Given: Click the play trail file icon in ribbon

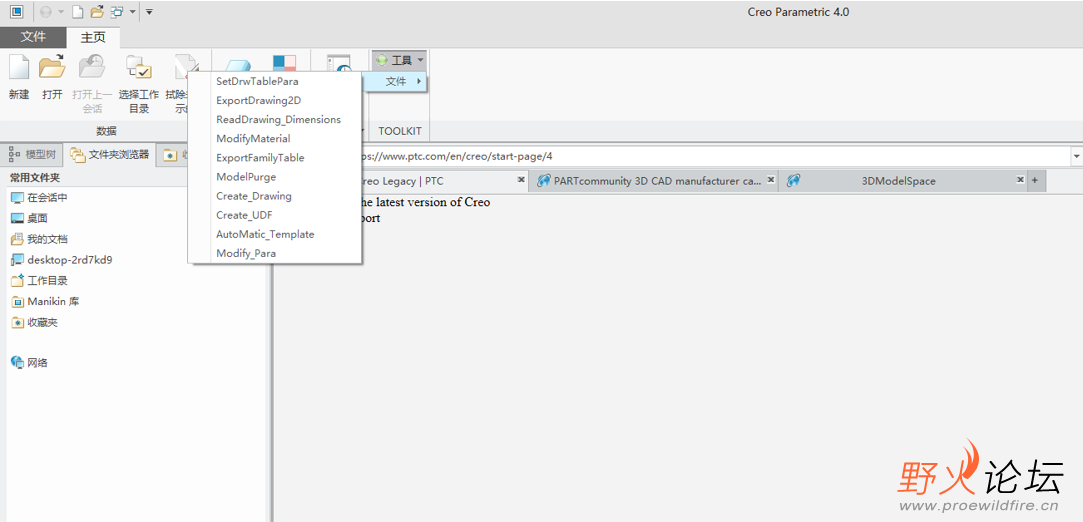Looking at the screenshot, I should tap(340, 64).
